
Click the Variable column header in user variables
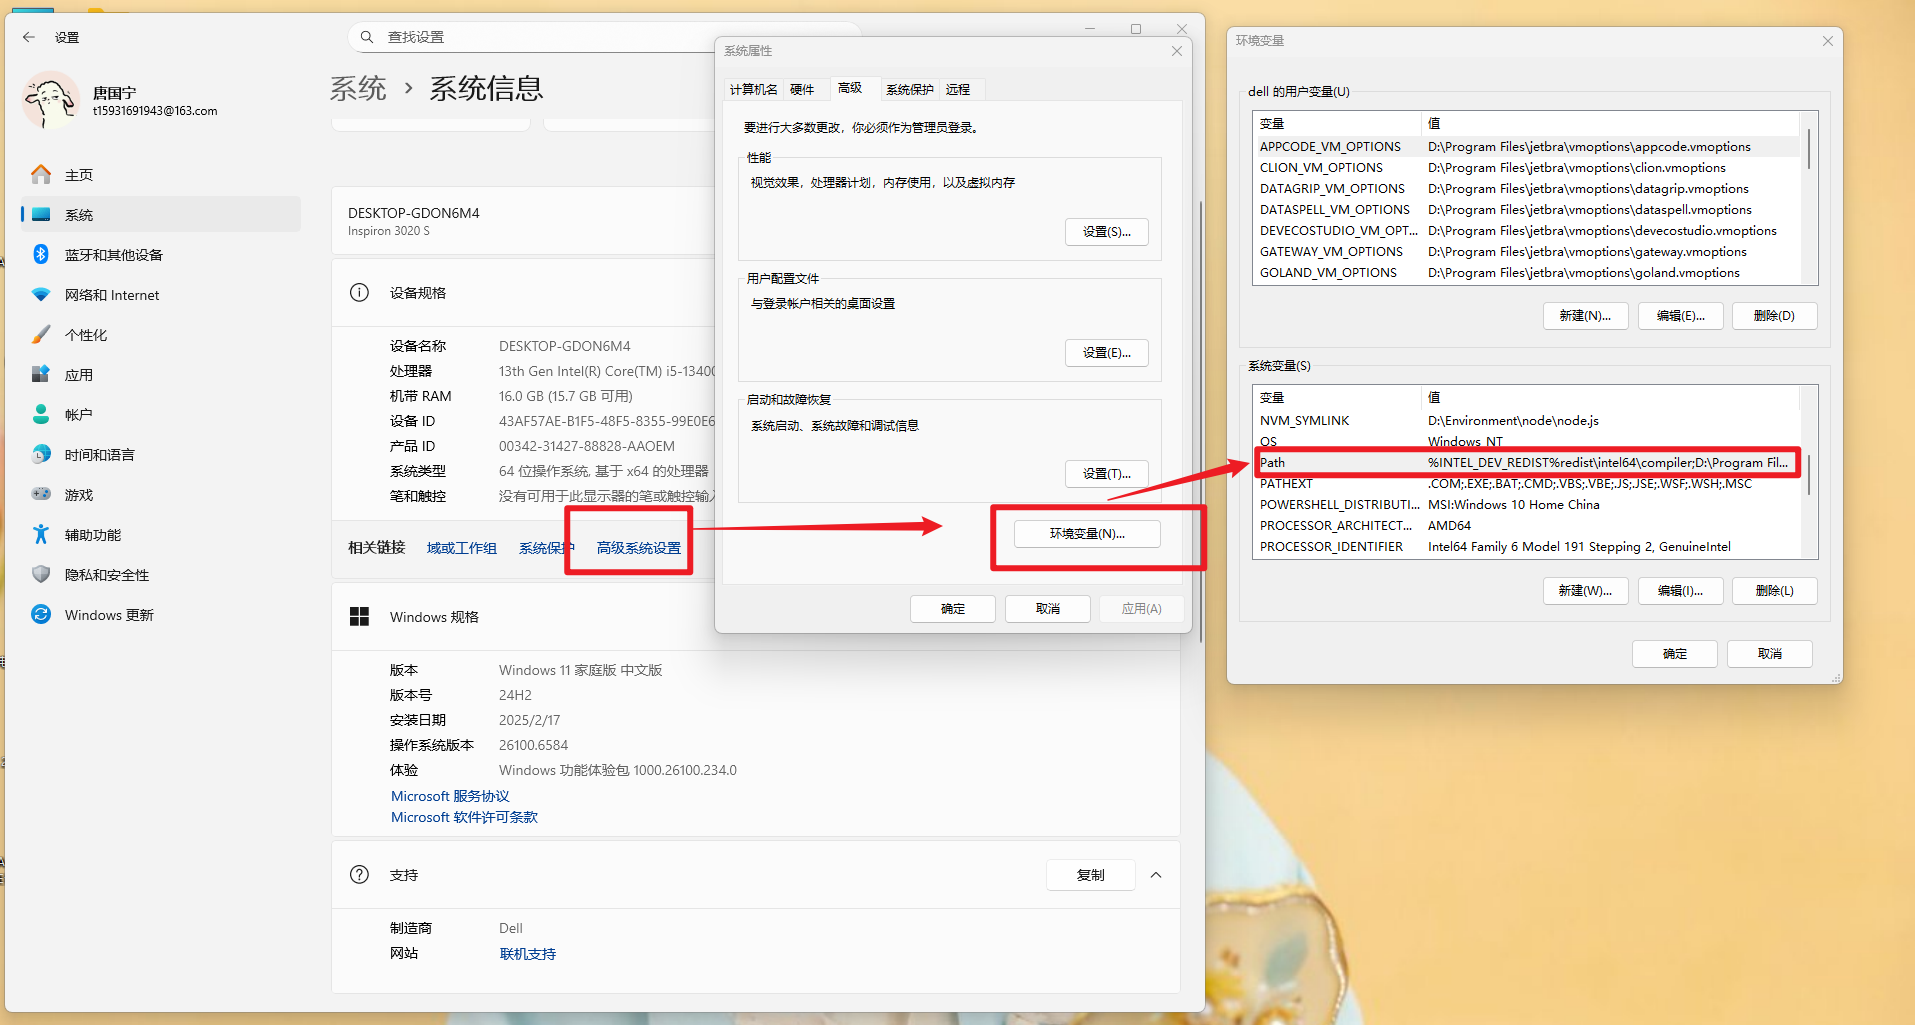point(1336,124)
